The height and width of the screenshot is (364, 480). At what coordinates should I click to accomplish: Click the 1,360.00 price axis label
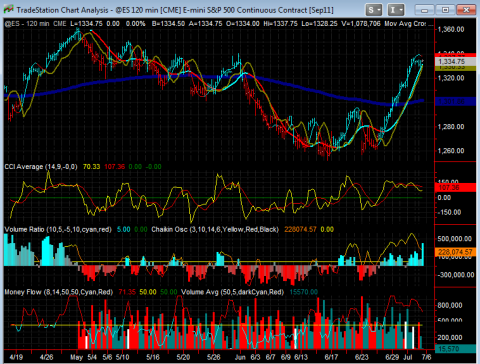451,29
